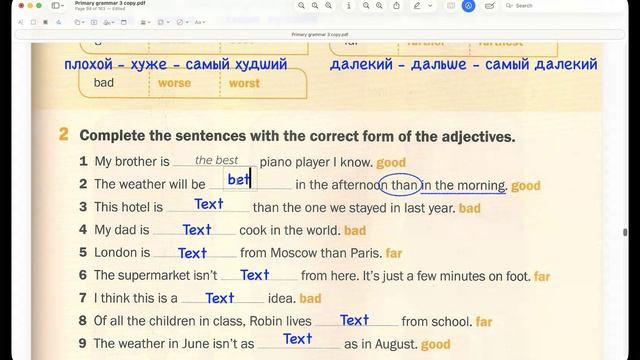Viewport: 640px width, 360px height.
Task: Open the document Info inspector
Action: 348,6
